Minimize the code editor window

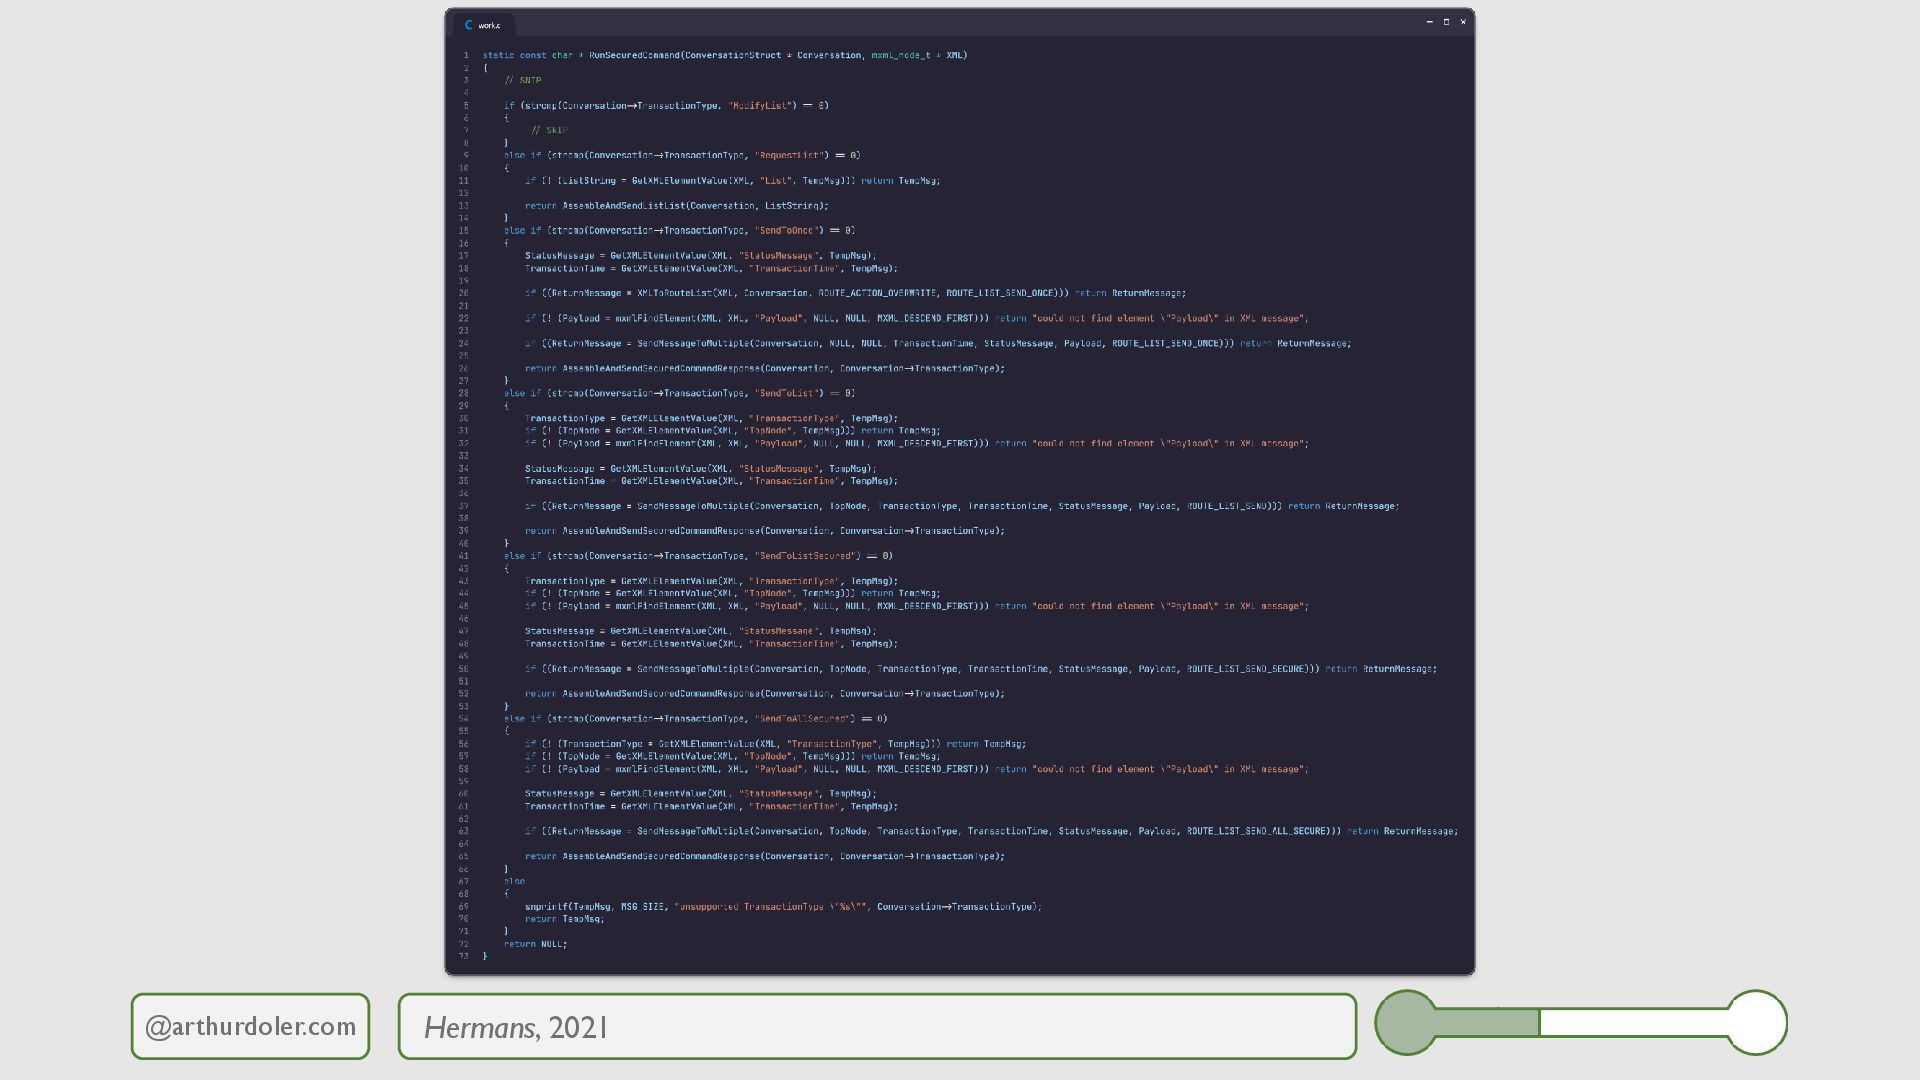pos(1429,22)
